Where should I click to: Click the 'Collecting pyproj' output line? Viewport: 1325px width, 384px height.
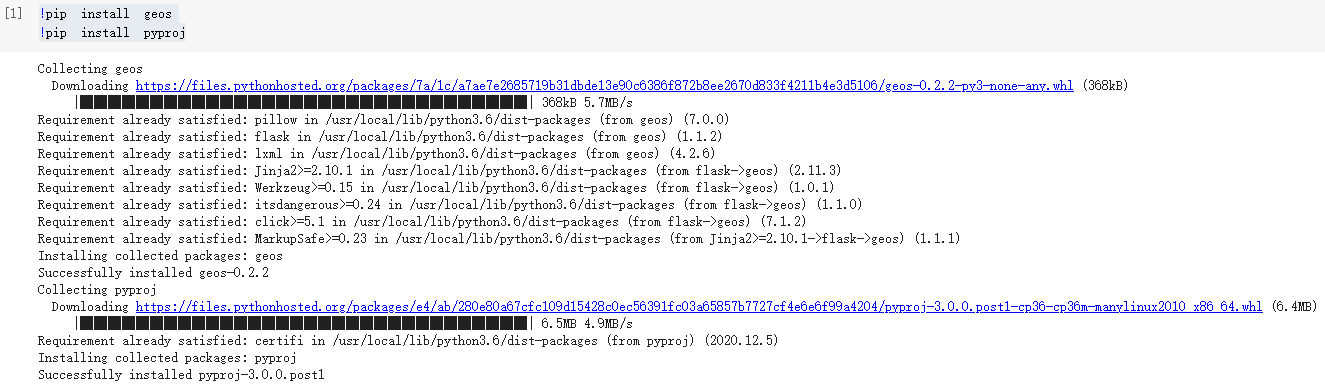[97, 290]
